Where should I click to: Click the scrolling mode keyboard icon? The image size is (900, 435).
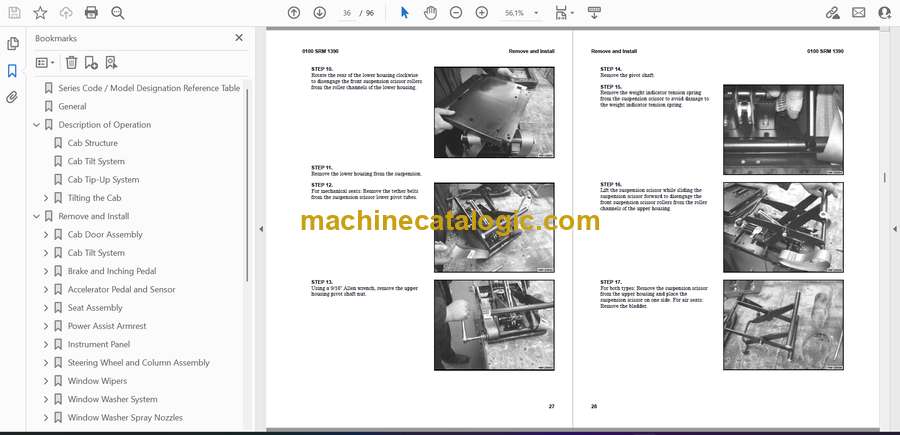tap(594, 13)
